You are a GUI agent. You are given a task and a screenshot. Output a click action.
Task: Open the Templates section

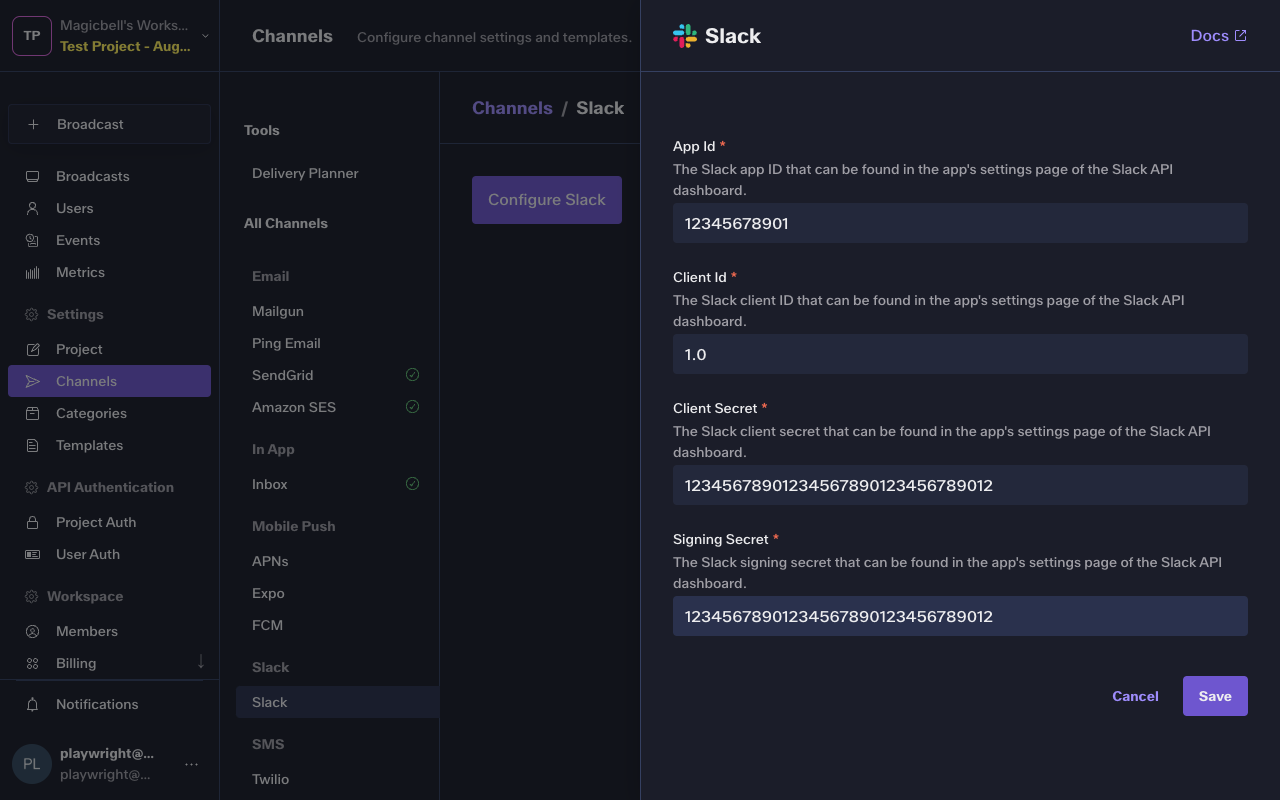coord(110,445)
